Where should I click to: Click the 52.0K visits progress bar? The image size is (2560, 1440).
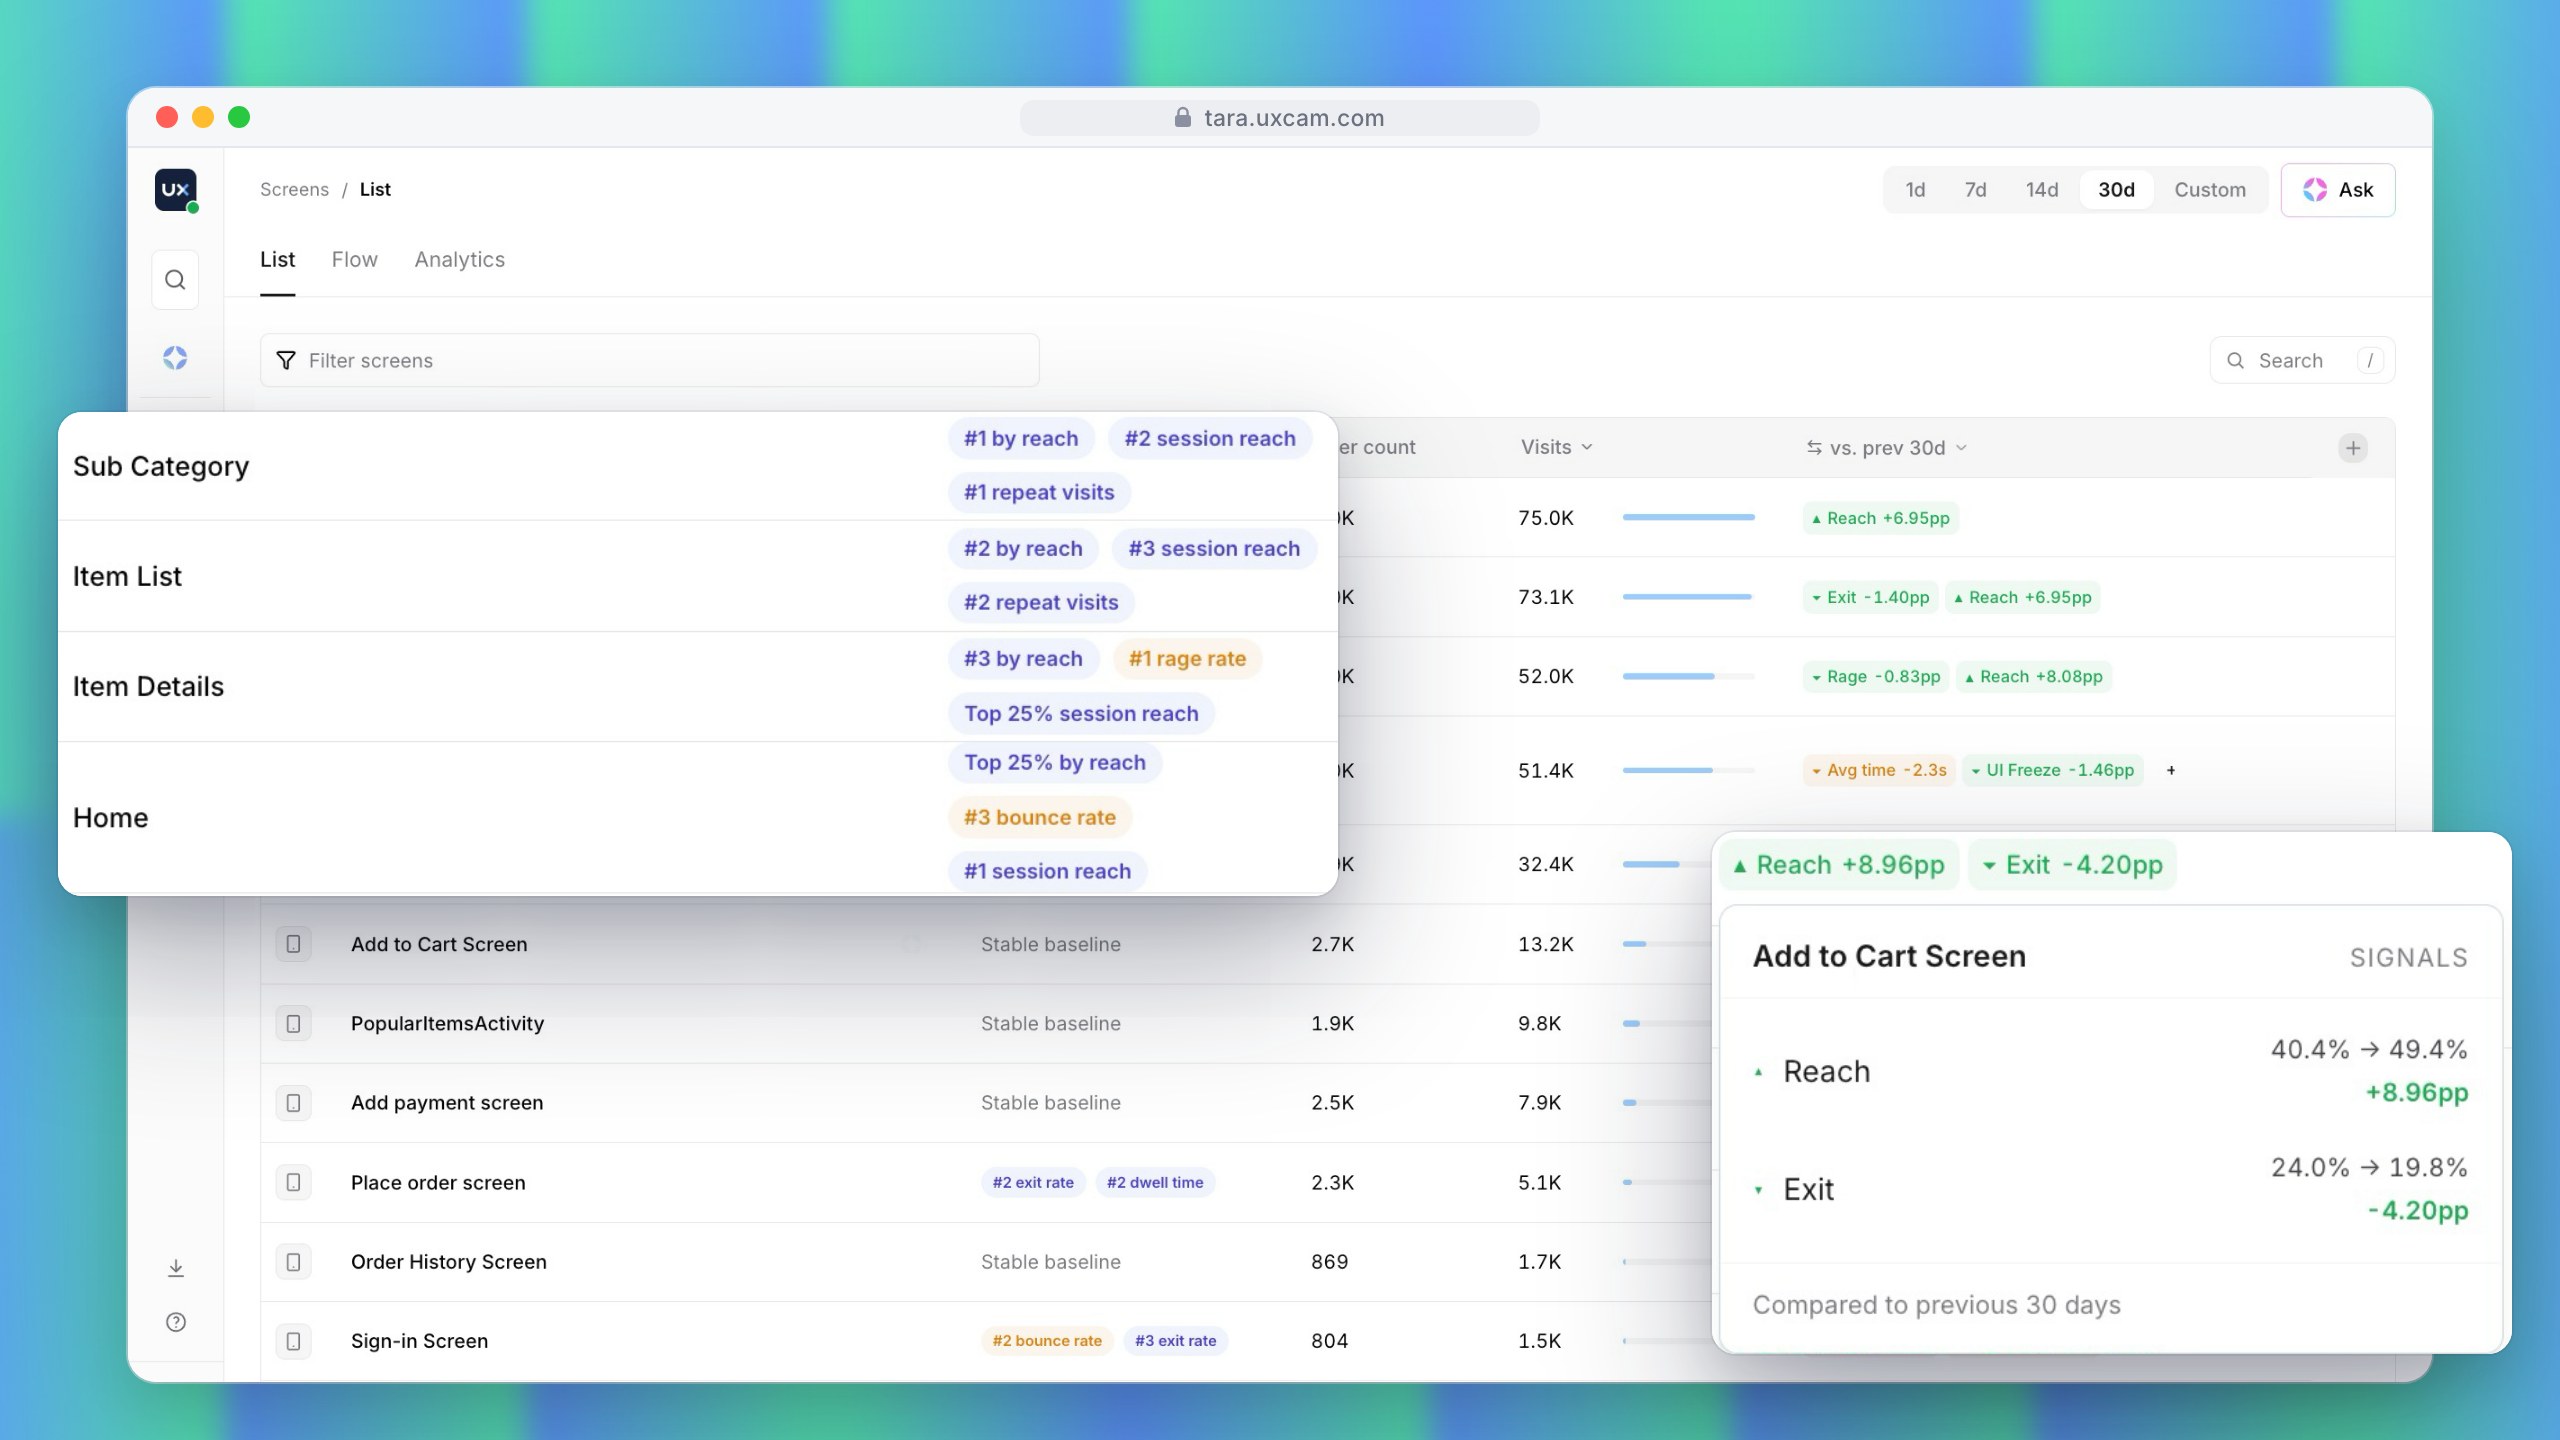(x=1688, y=676)
